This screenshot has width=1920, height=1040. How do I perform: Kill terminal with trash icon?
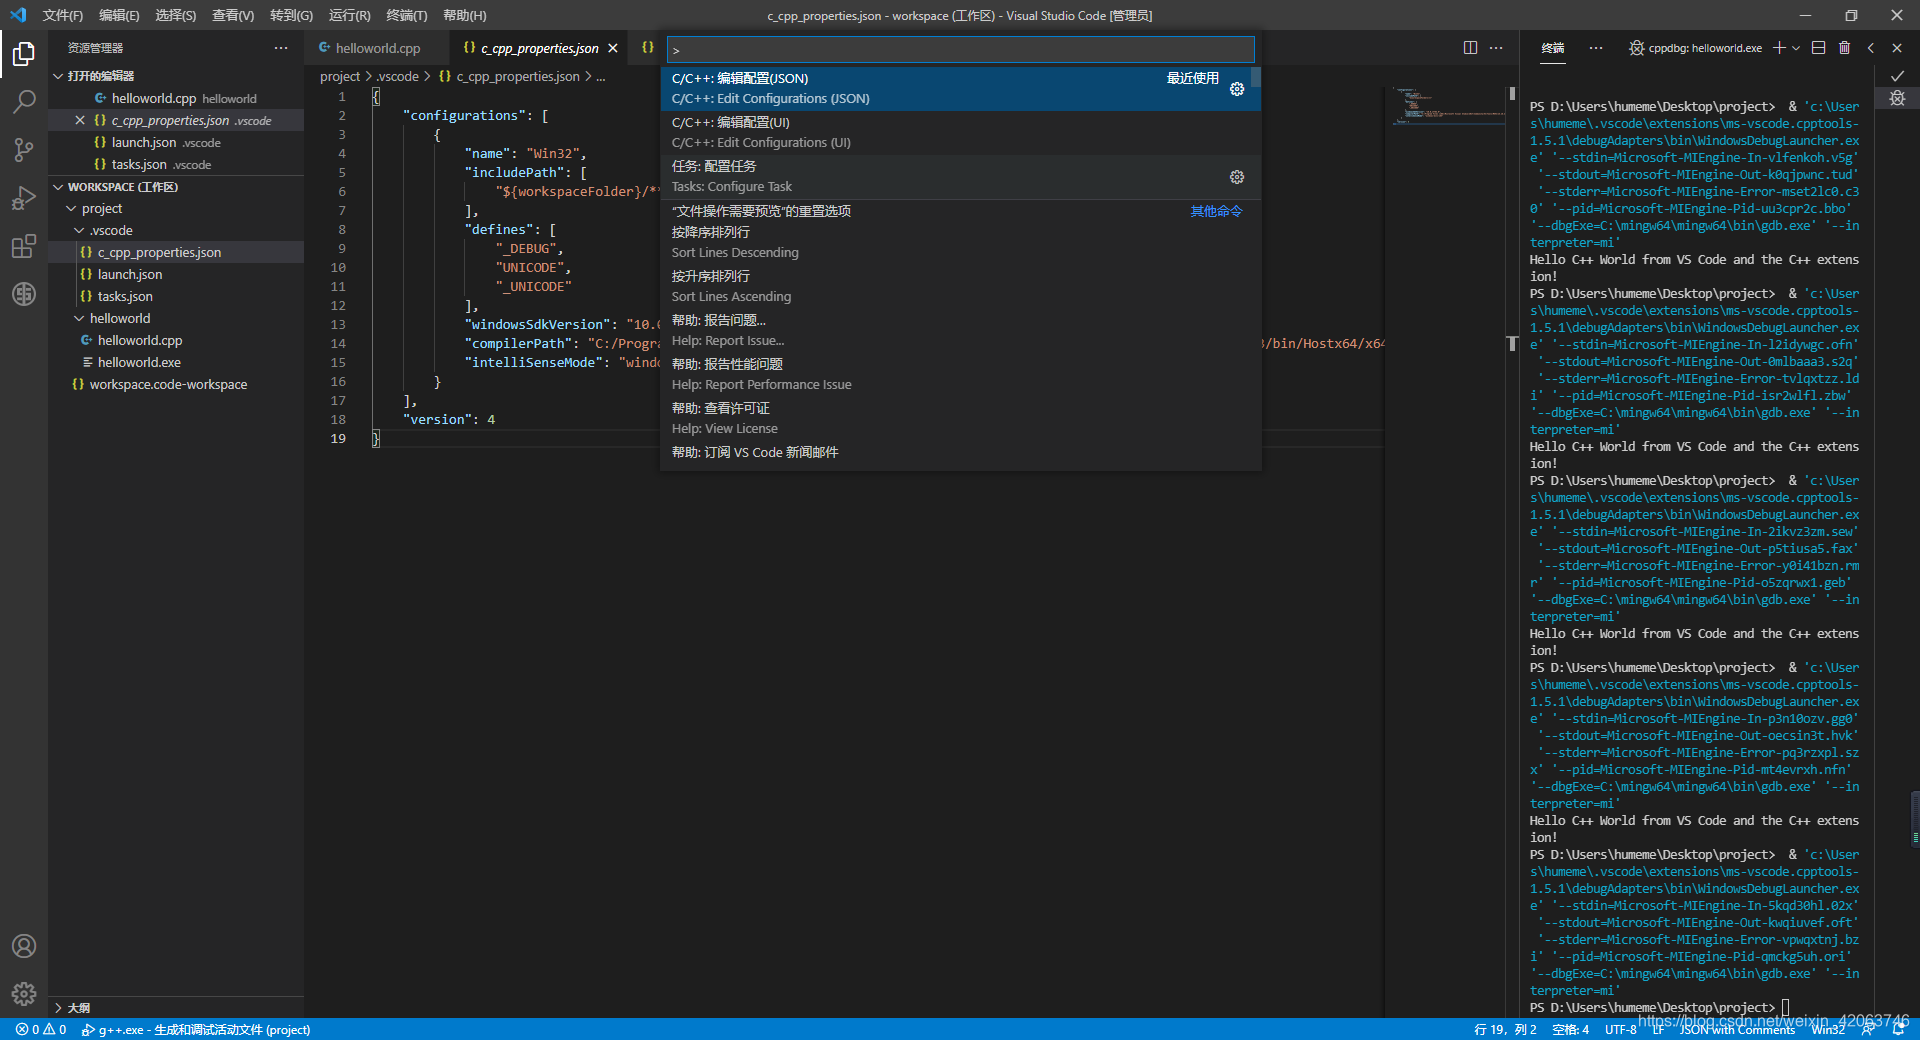click(1845, 48)
